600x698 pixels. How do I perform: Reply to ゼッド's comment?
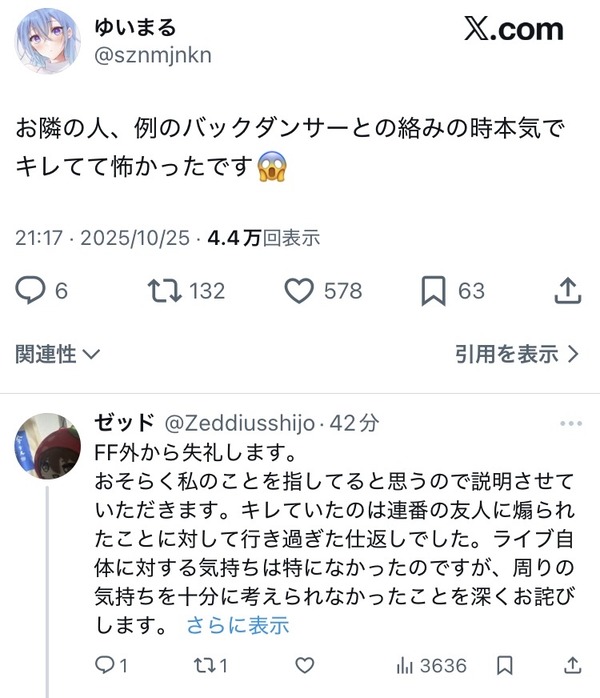click(105, 665)
